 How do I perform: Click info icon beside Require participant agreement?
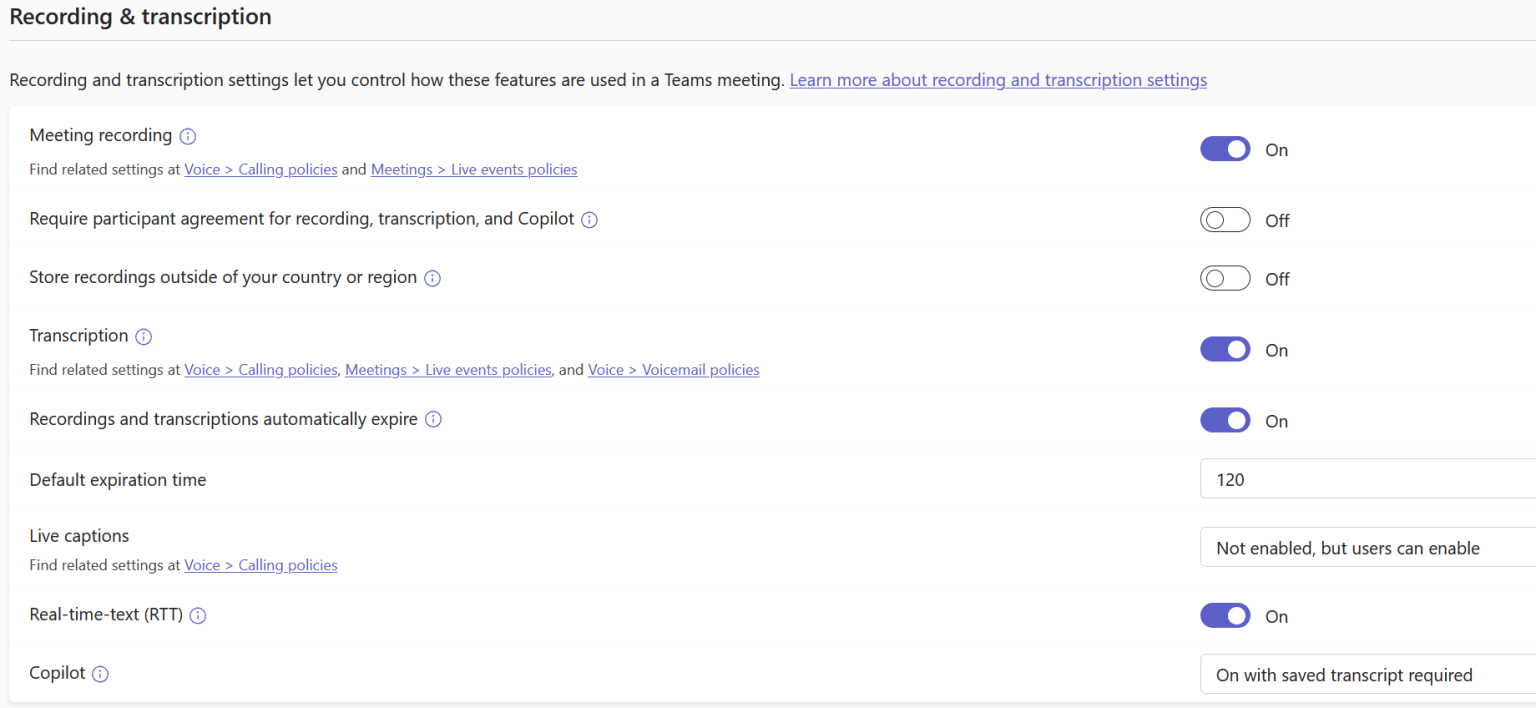click(x=589, y=219)
